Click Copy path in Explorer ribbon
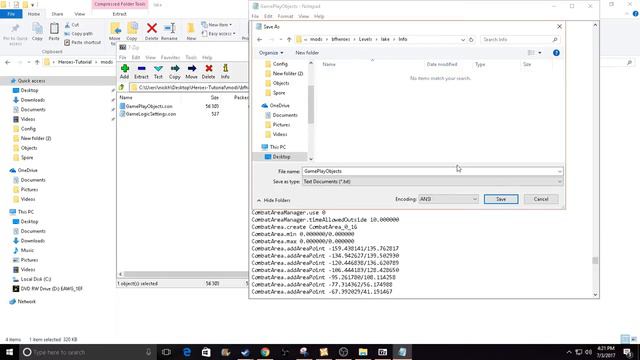Screen dimensions: 640x360 [78, 33]
